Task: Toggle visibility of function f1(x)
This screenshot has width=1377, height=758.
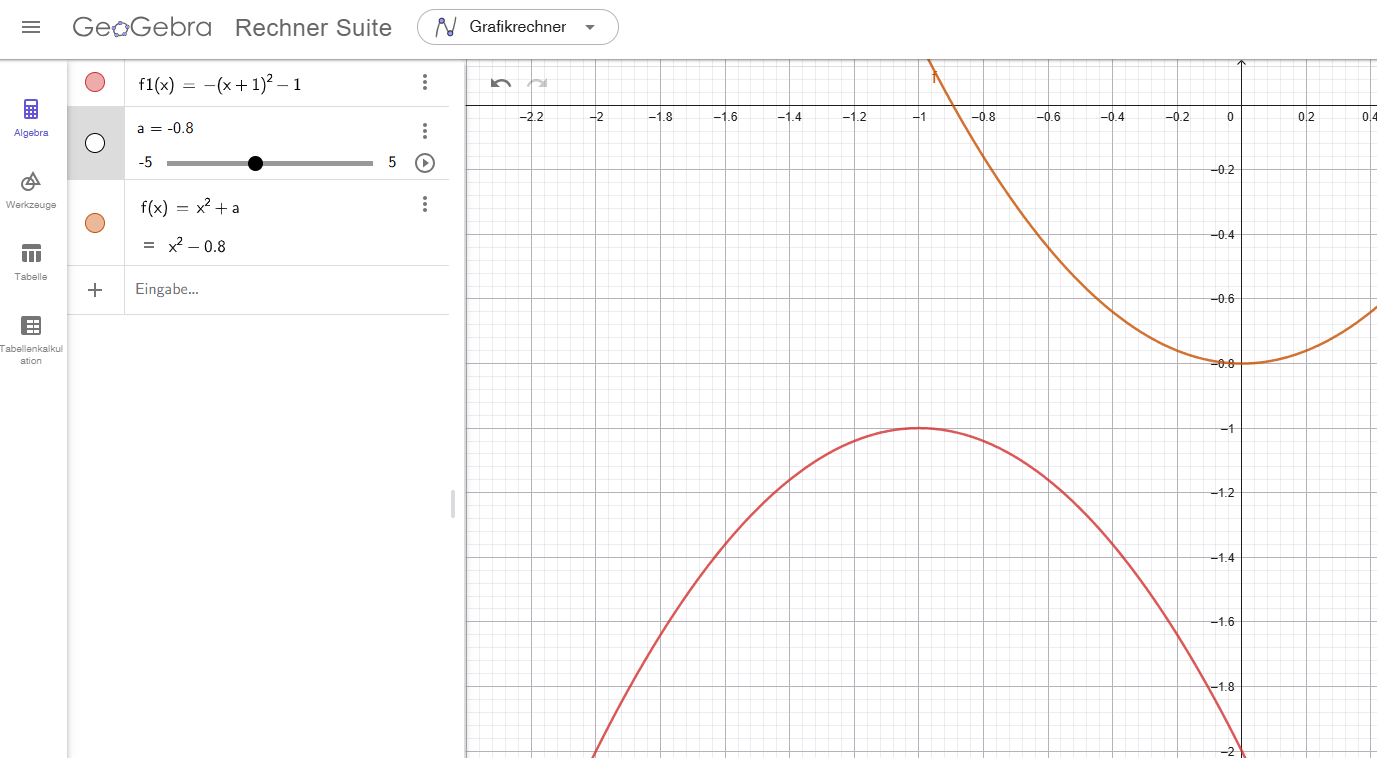Action: 95,82
